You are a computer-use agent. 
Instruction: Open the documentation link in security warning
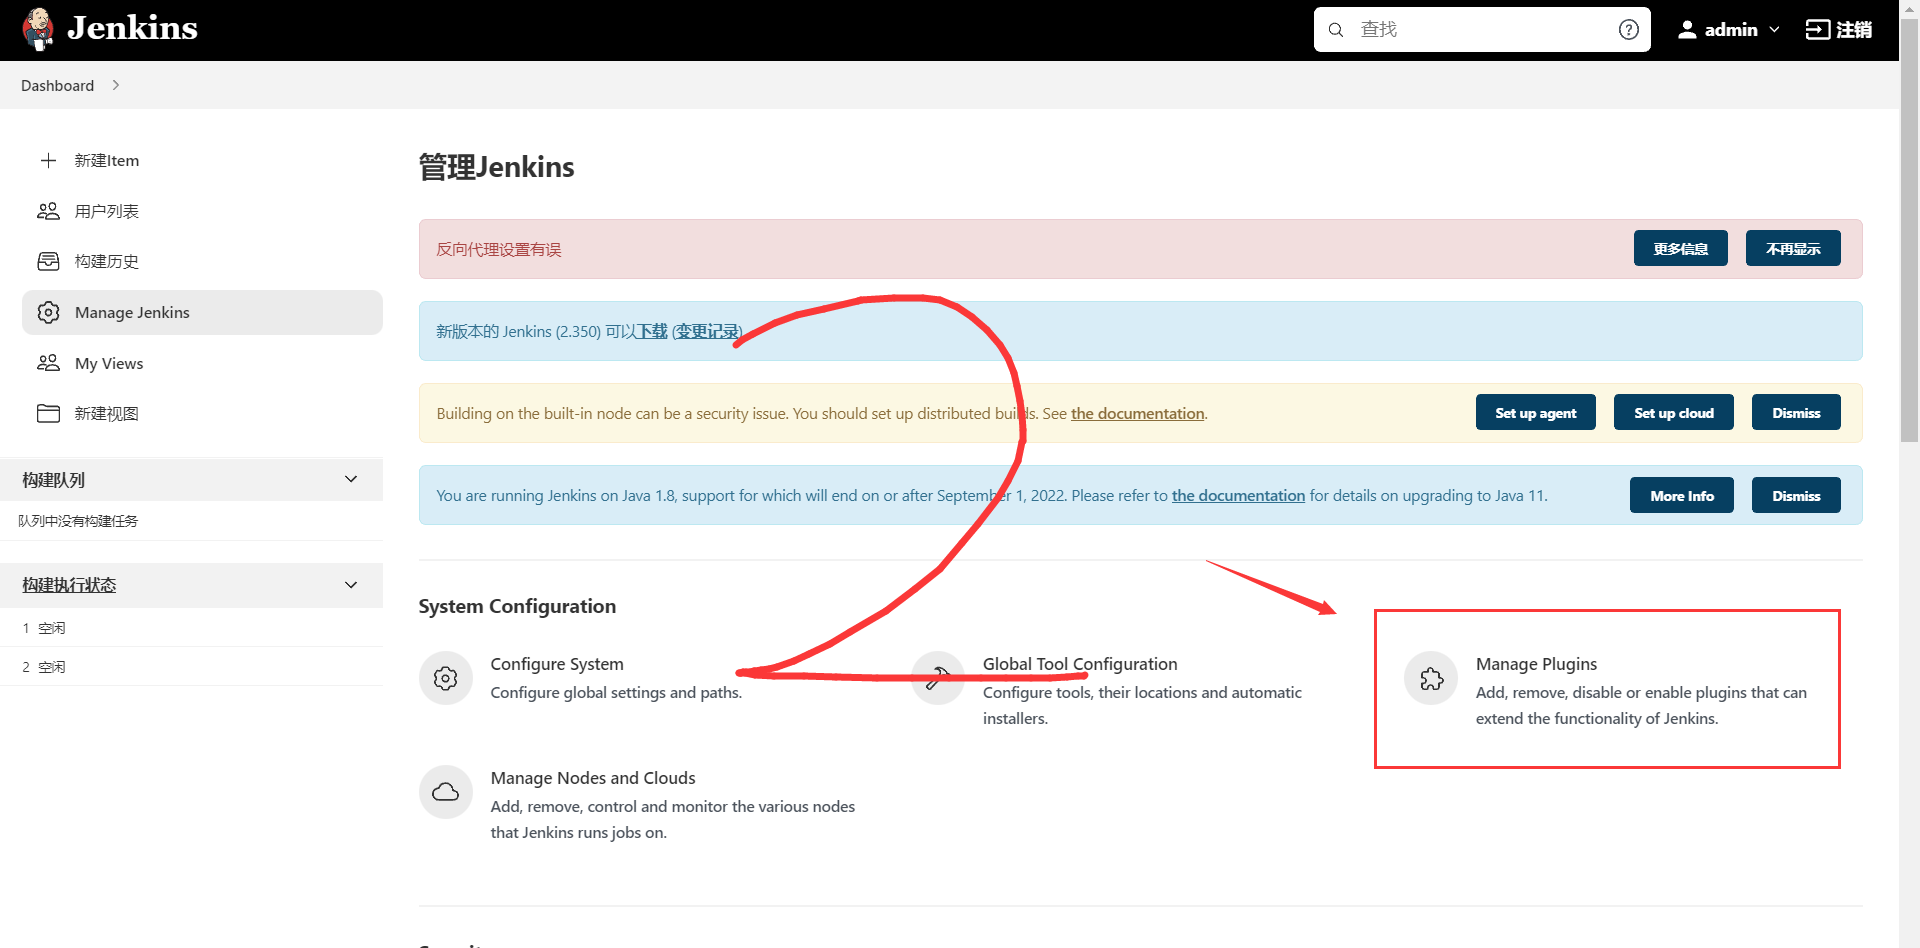coord(1137,413)
